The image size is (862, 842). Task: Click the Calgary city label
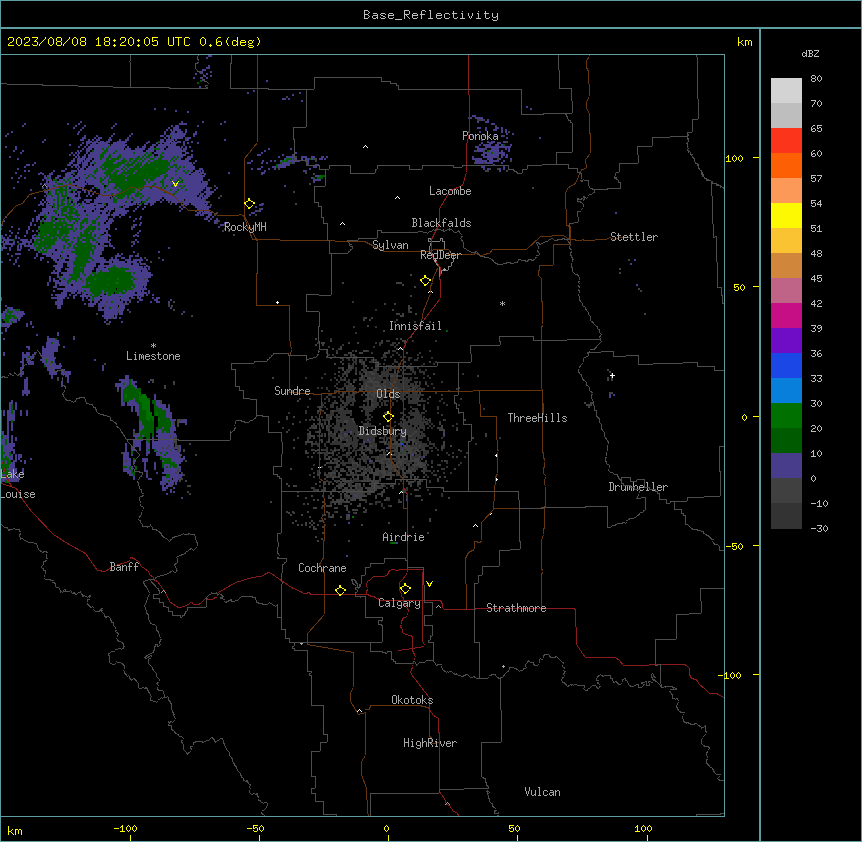pos(399,603)
